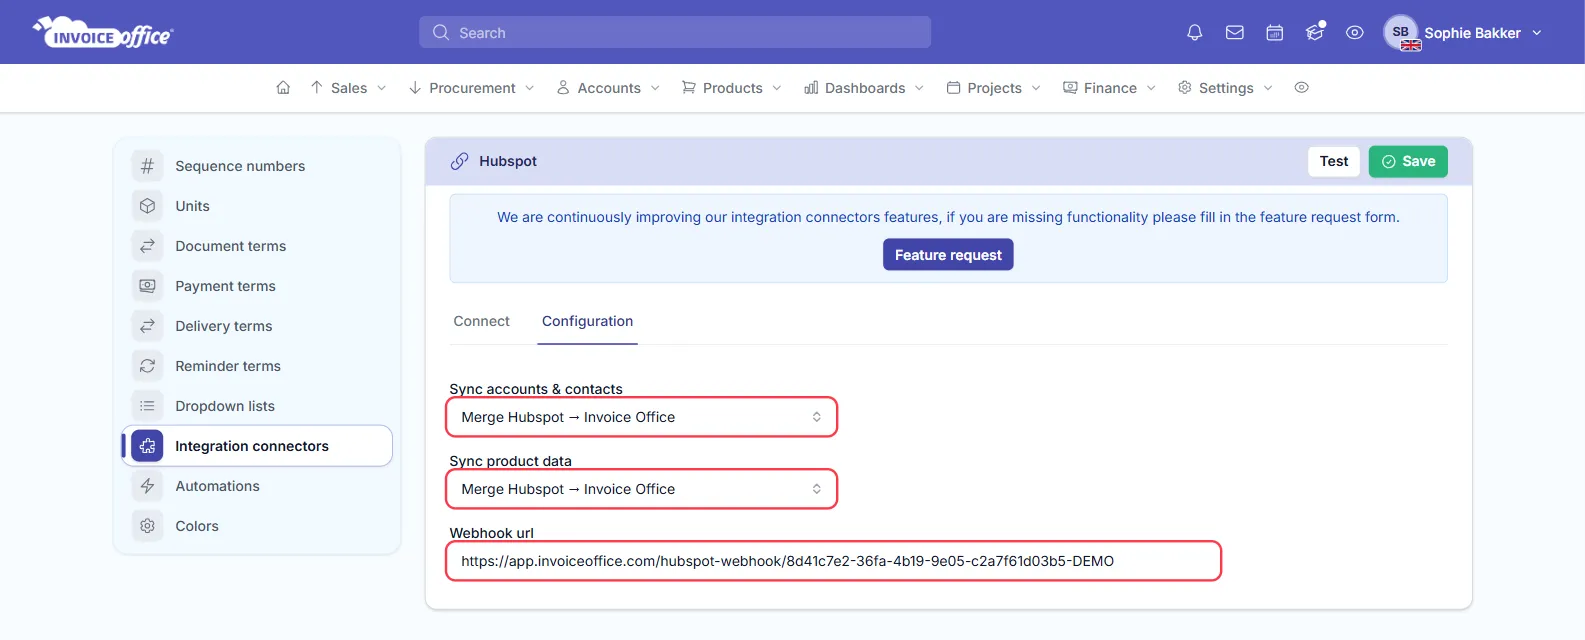The width and height of the screenshot is (1585, 640).
Task: Open the Accounts menu
Action: point(608,88)
